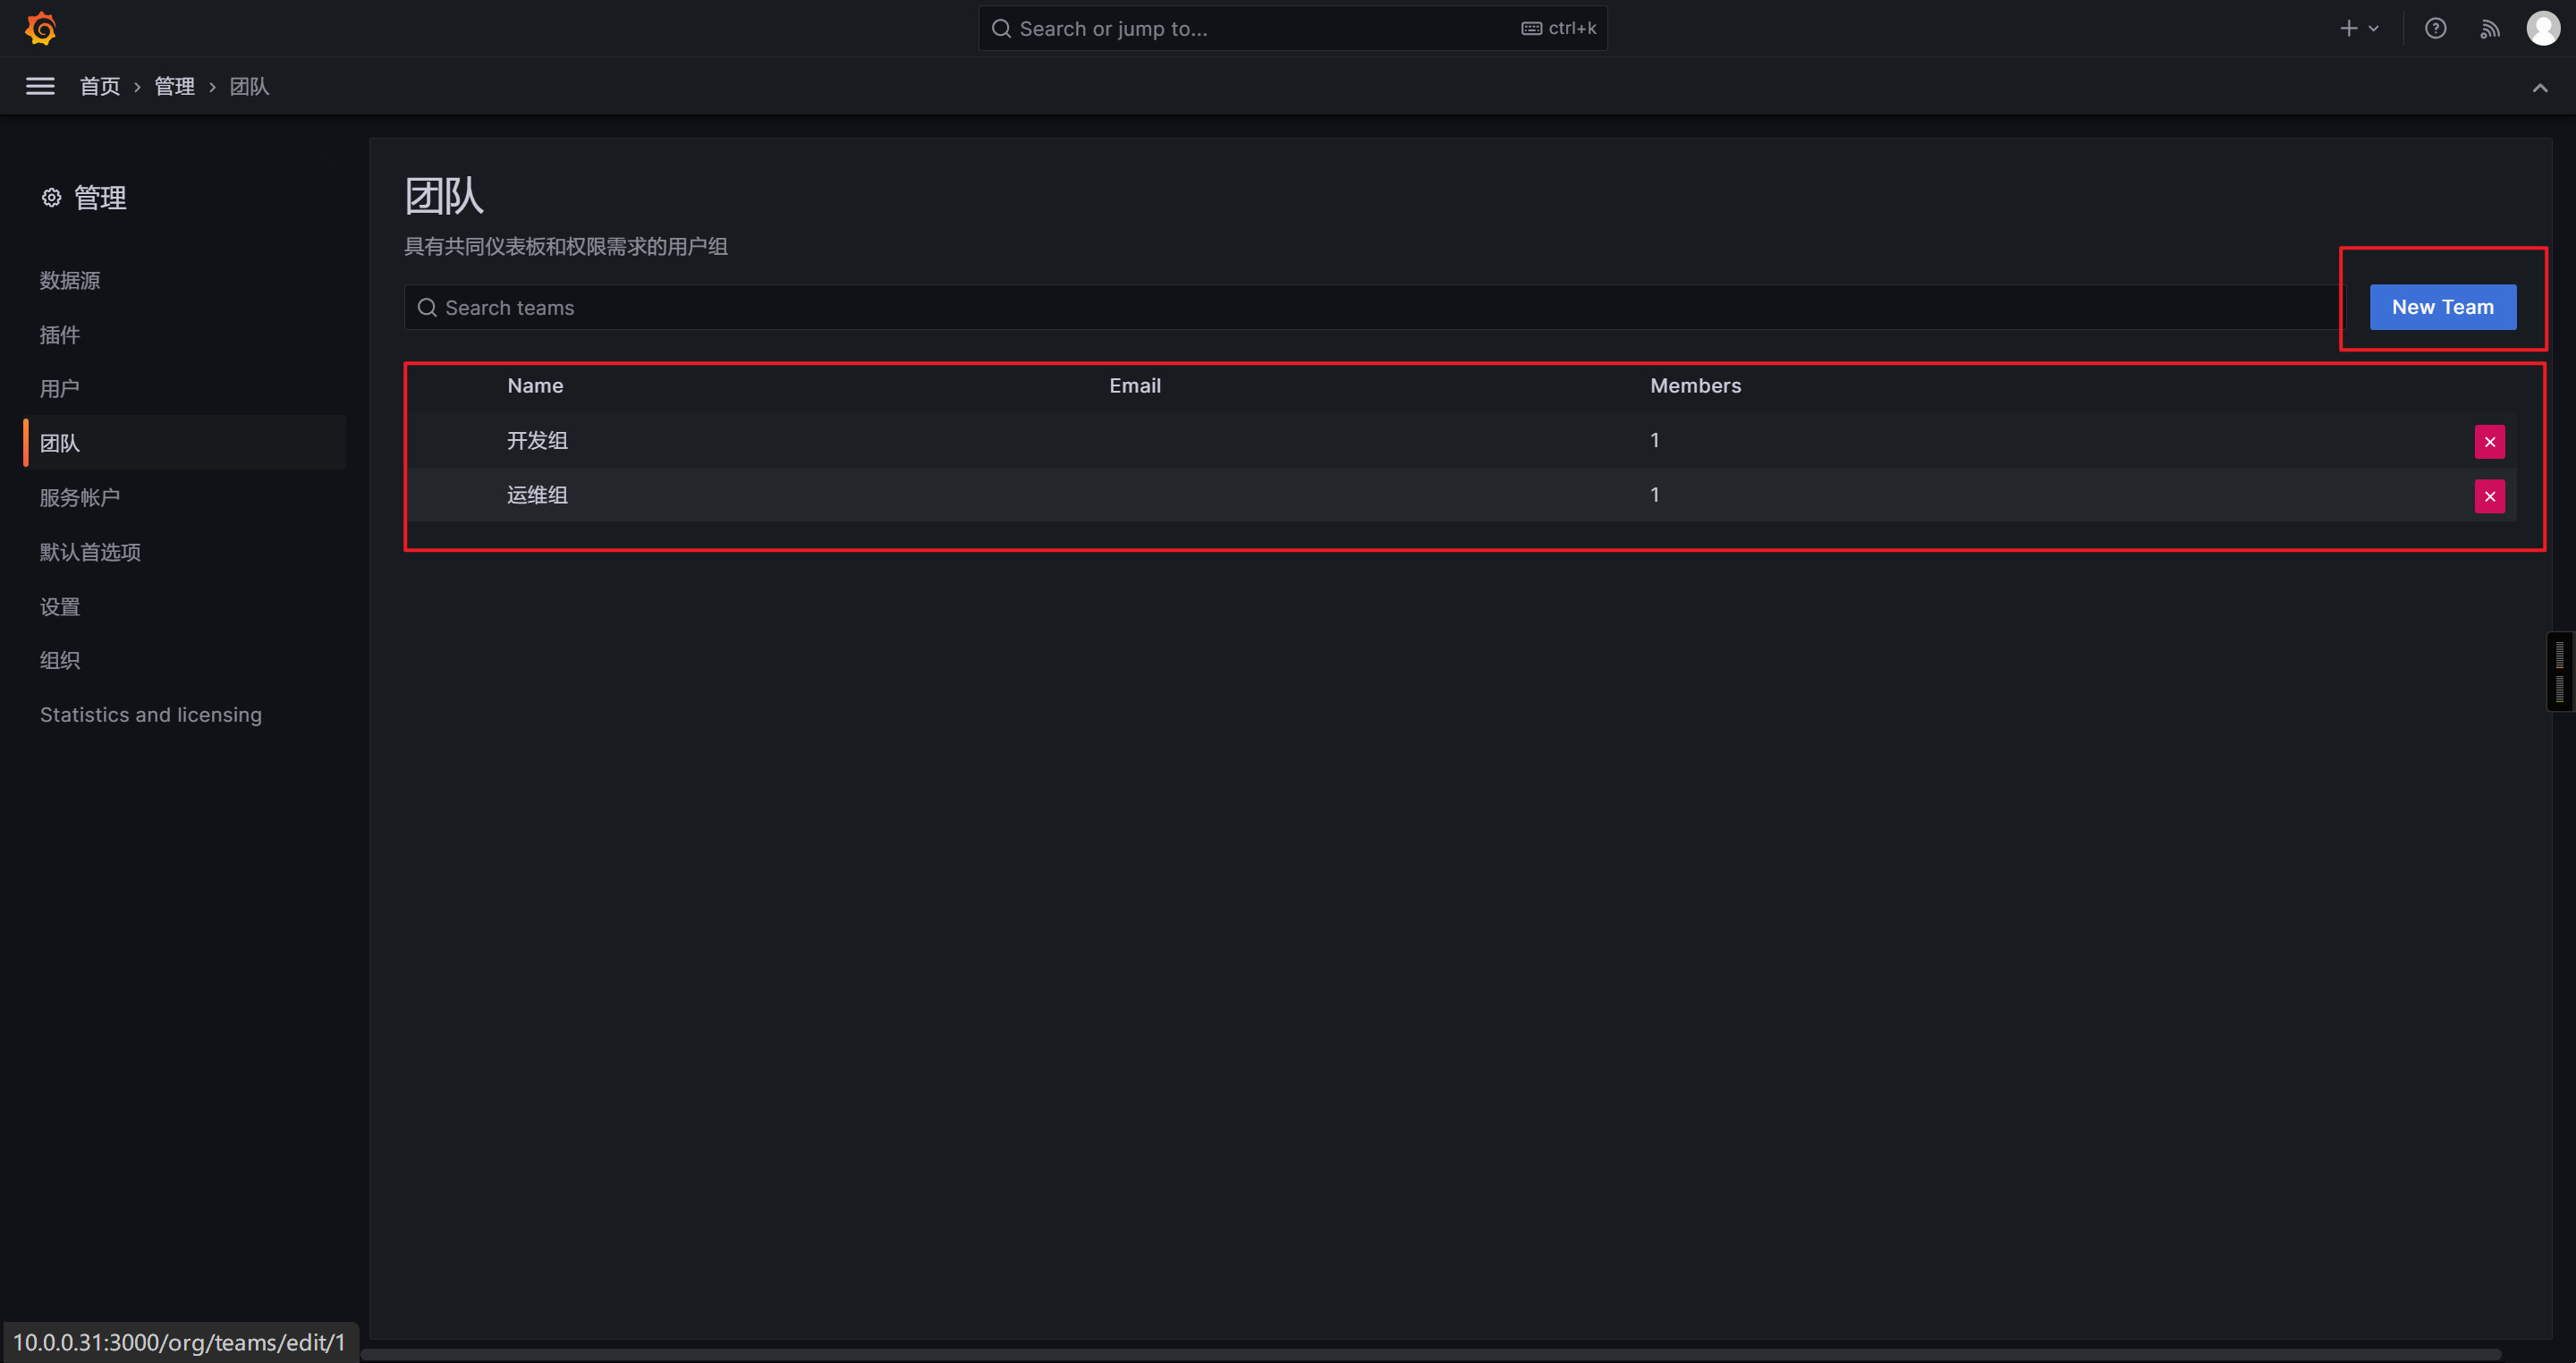Viewport: 2576px width, 1363px height.
Task: Click the Name column header
Action: tap(535, 385)
